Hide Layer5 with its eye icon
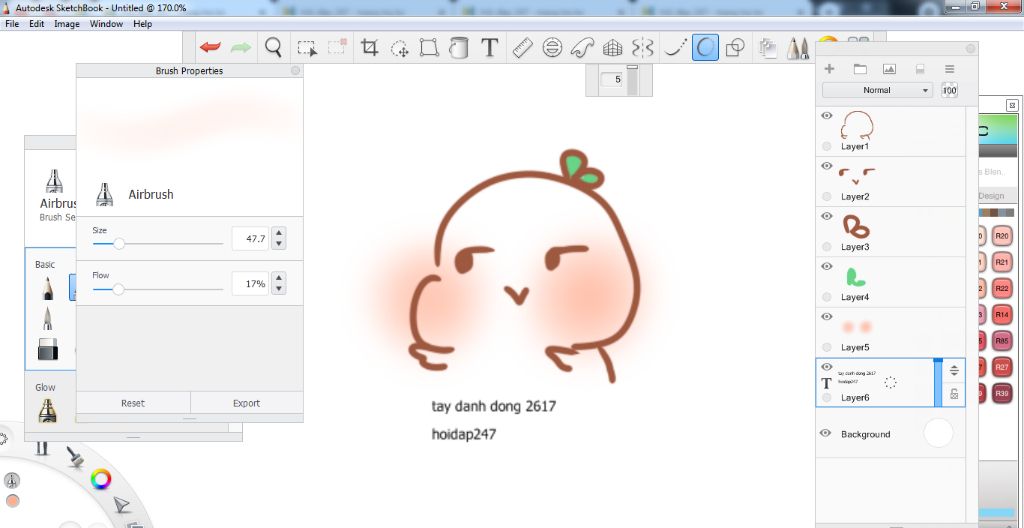The width and height of the screenshot is (1024, 528). (827, 317)
